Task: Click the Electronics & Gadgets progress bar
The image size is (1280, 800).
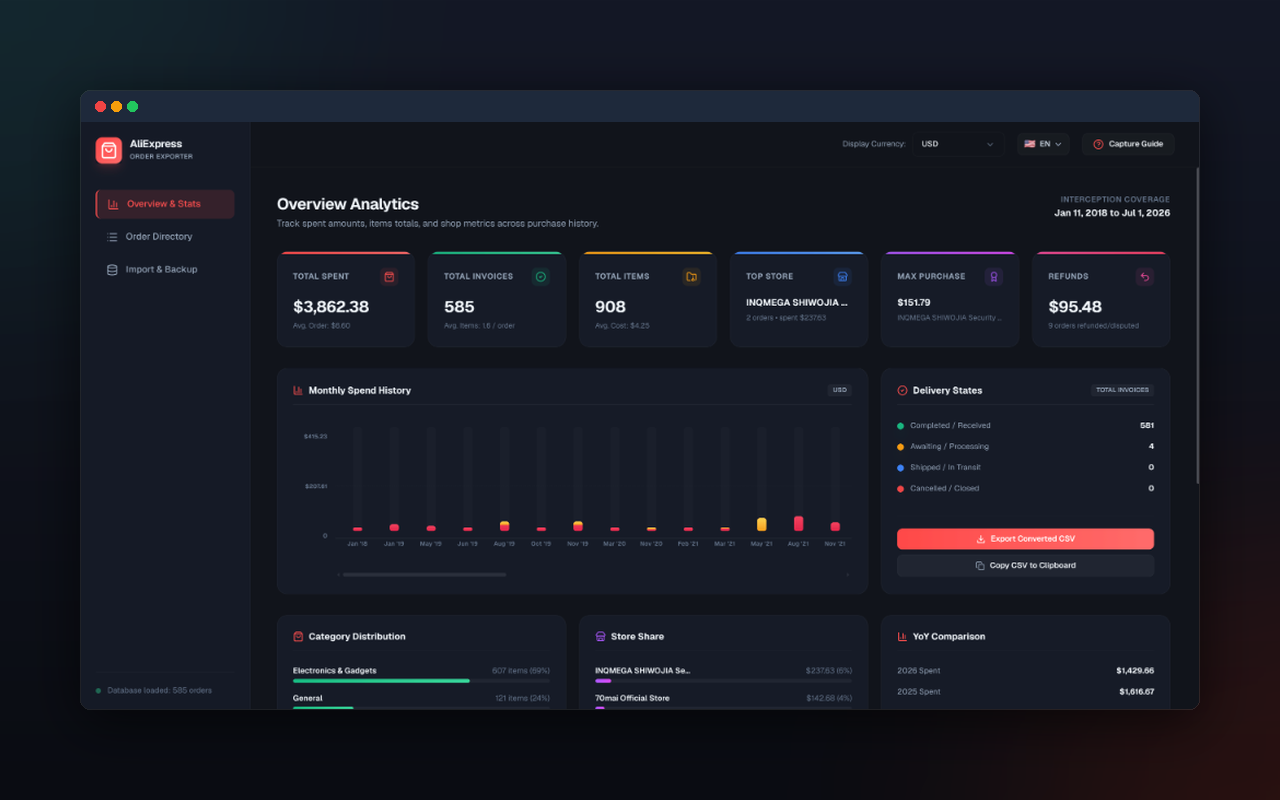Action: coord(421,681)
